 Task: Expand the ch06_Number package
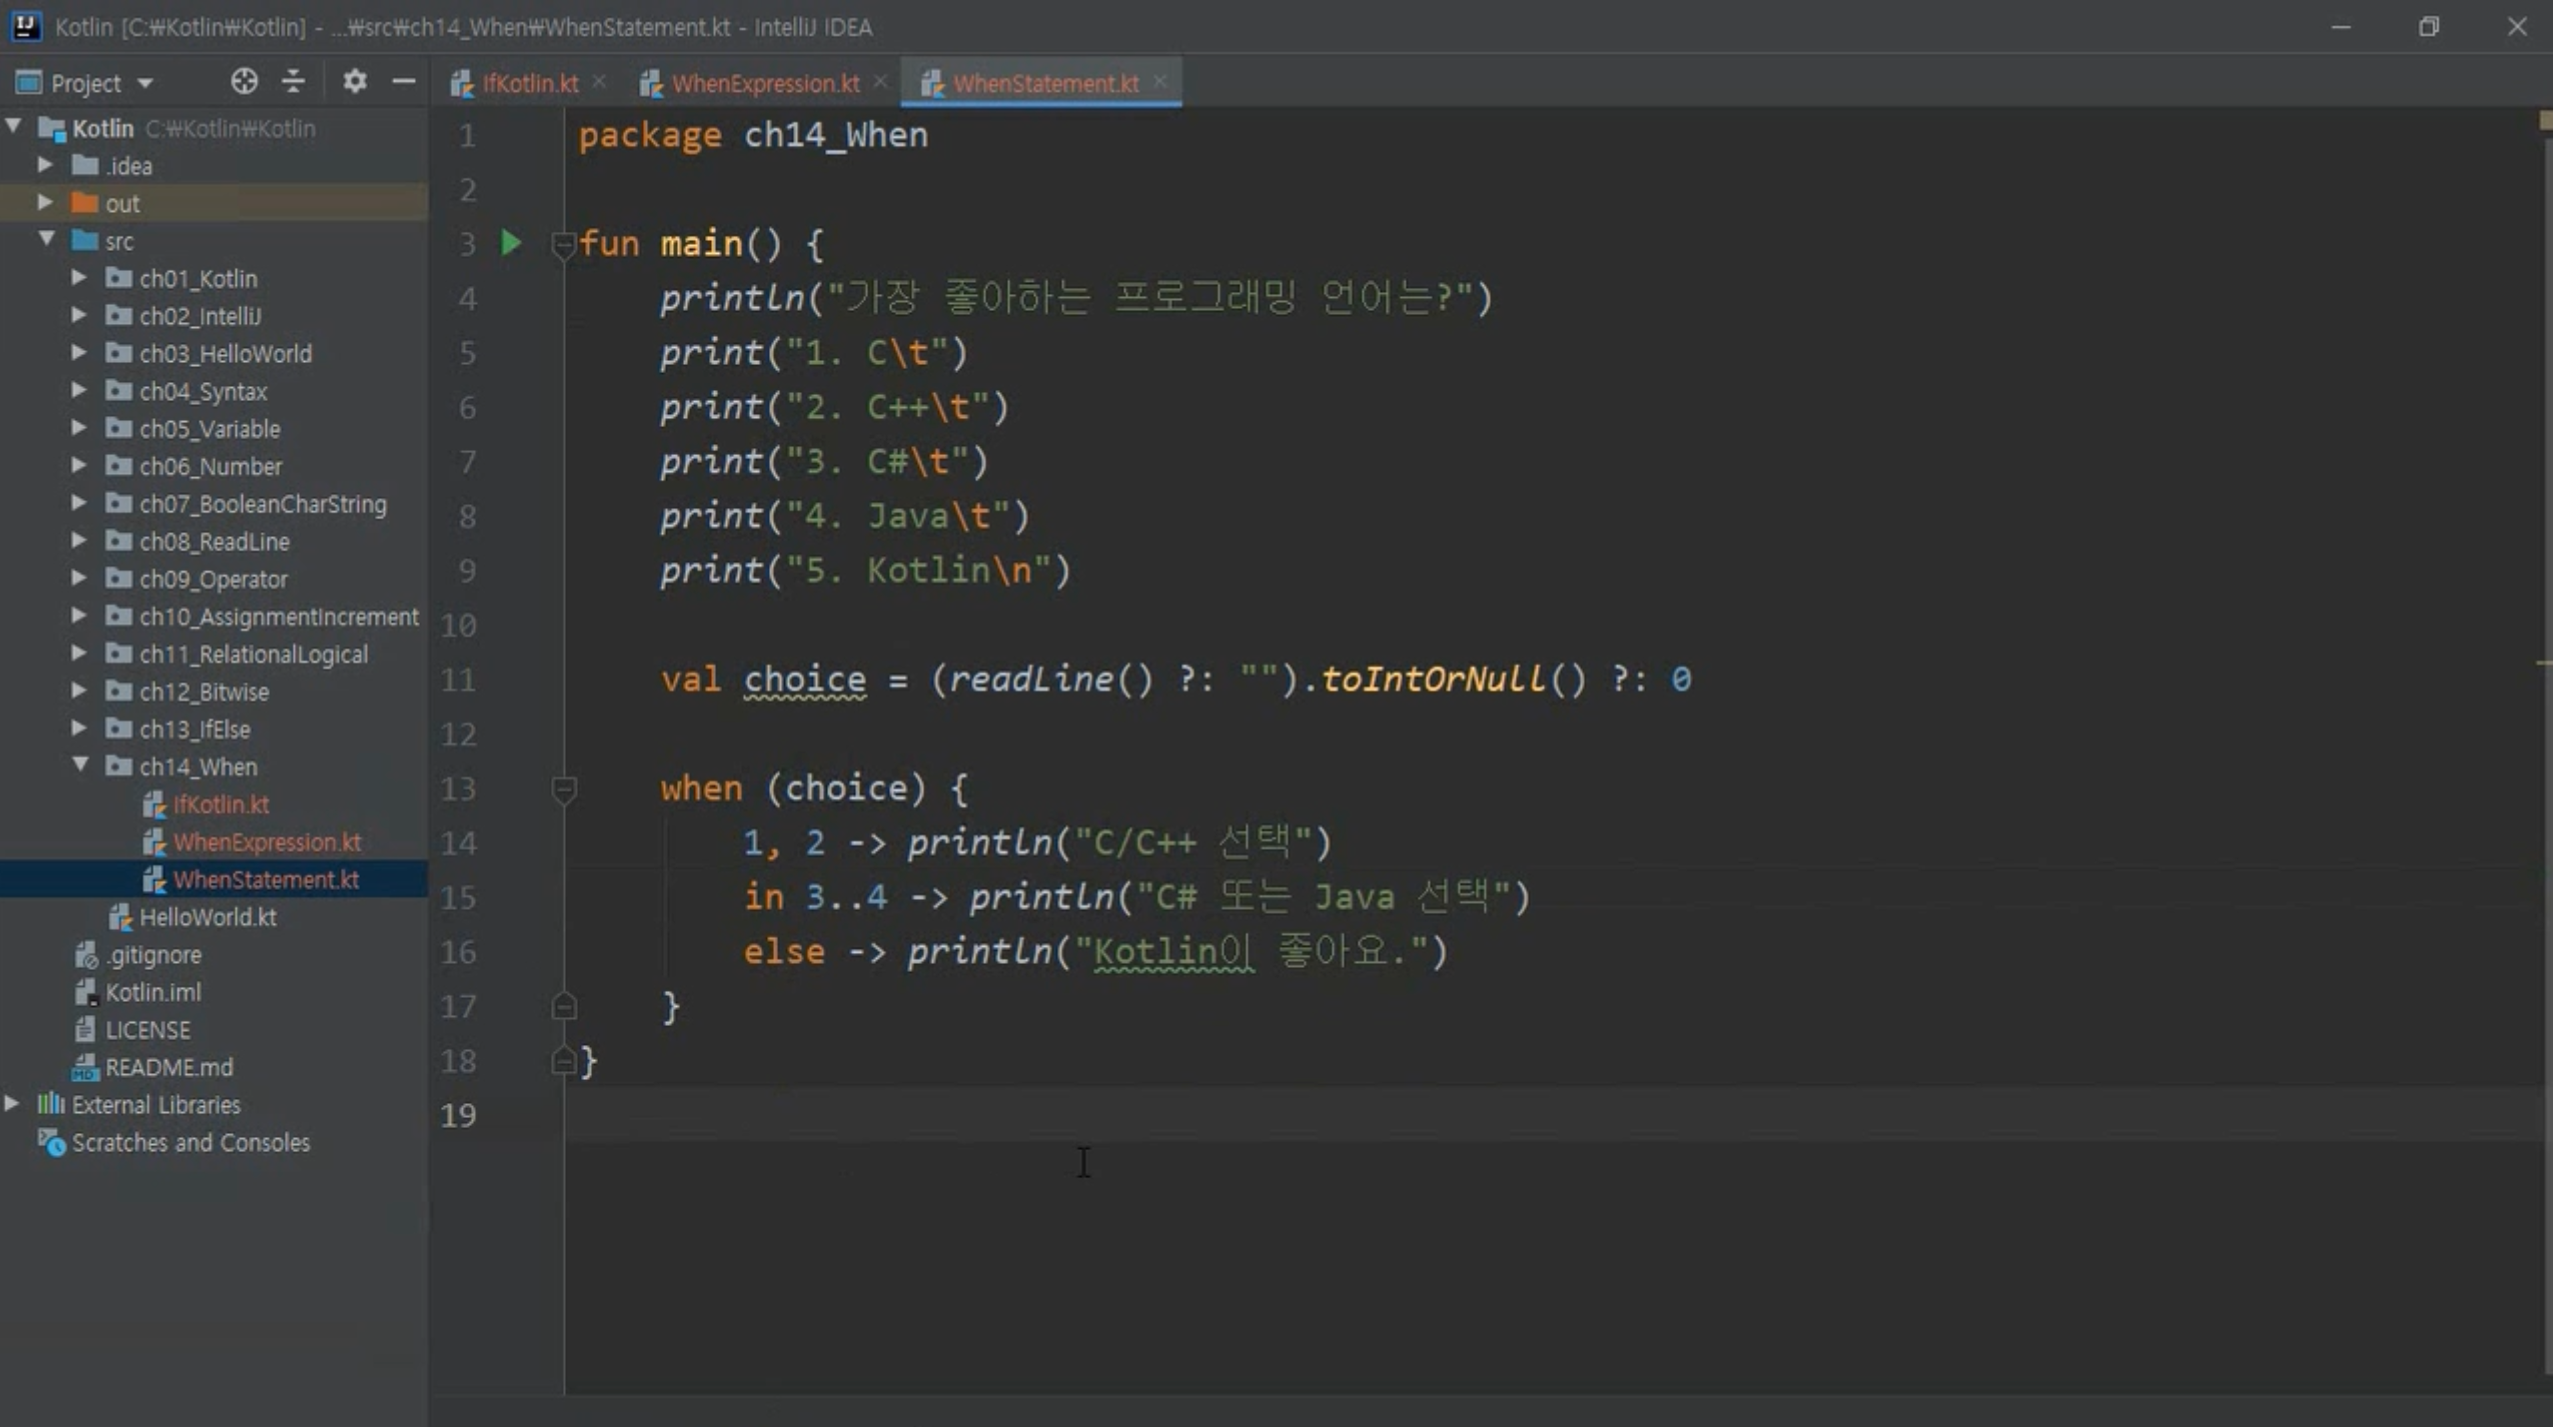coord(79,465)
